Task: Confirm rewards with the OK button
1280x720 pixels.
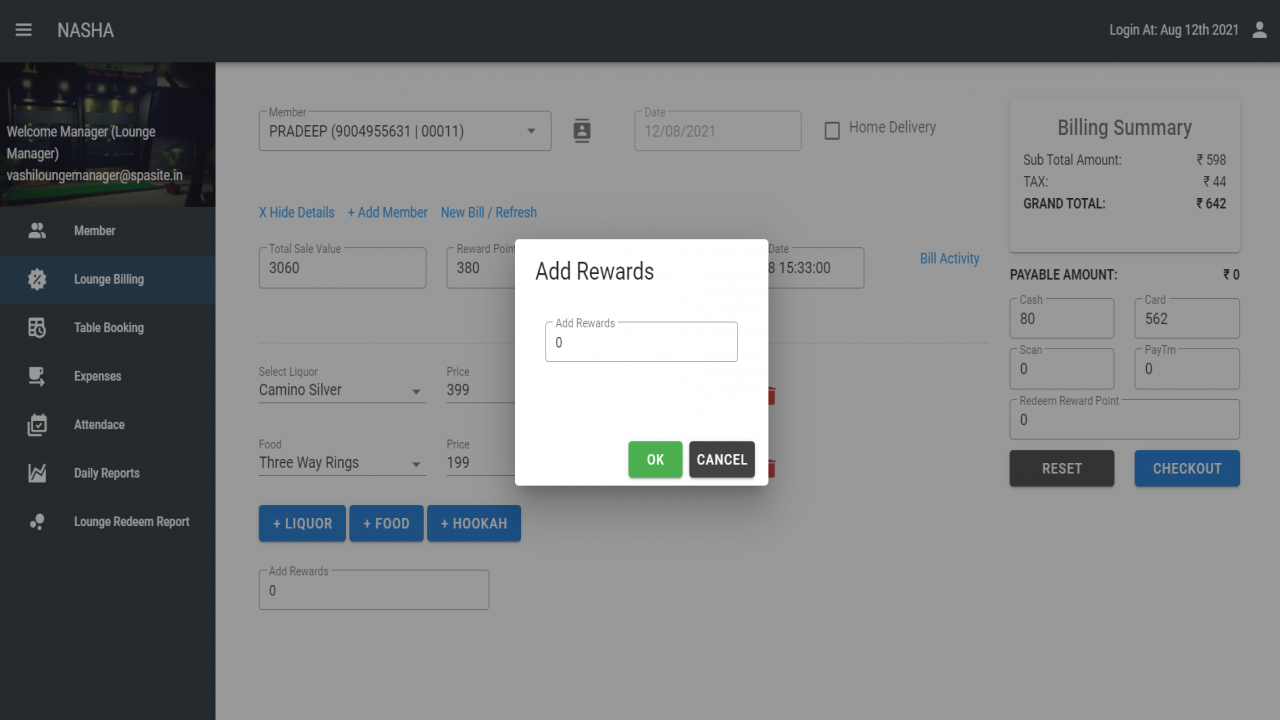Action: point(655,460)
